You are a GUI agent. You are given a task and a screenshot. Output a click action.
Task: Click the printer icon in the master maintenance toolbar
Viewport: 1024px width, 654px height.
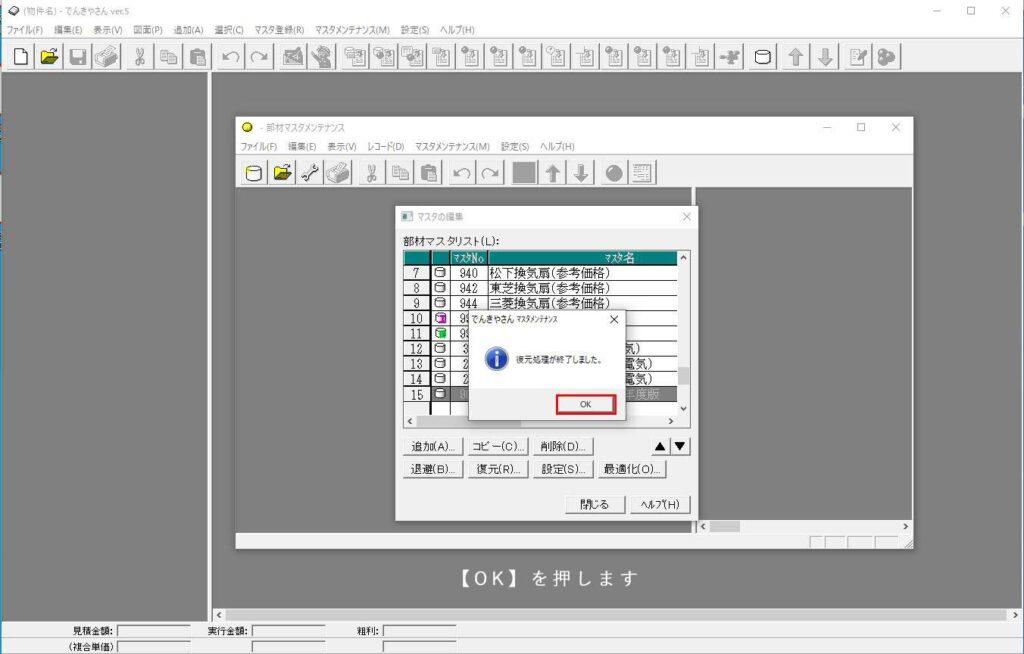(338, 173)
